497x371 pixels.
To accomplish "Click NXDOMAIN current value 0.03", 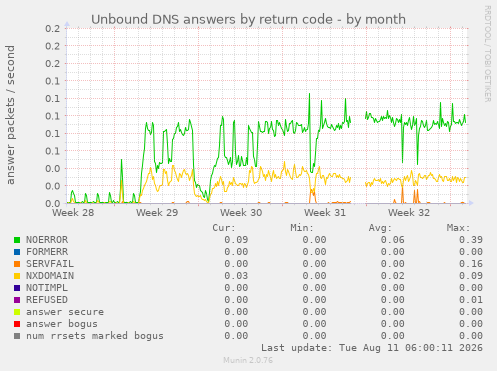I will [x=236, y=276].
